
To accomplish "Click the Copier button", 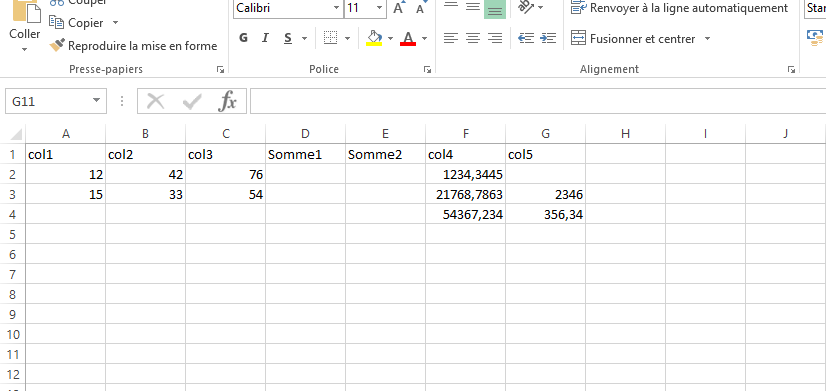I will 76,23.
